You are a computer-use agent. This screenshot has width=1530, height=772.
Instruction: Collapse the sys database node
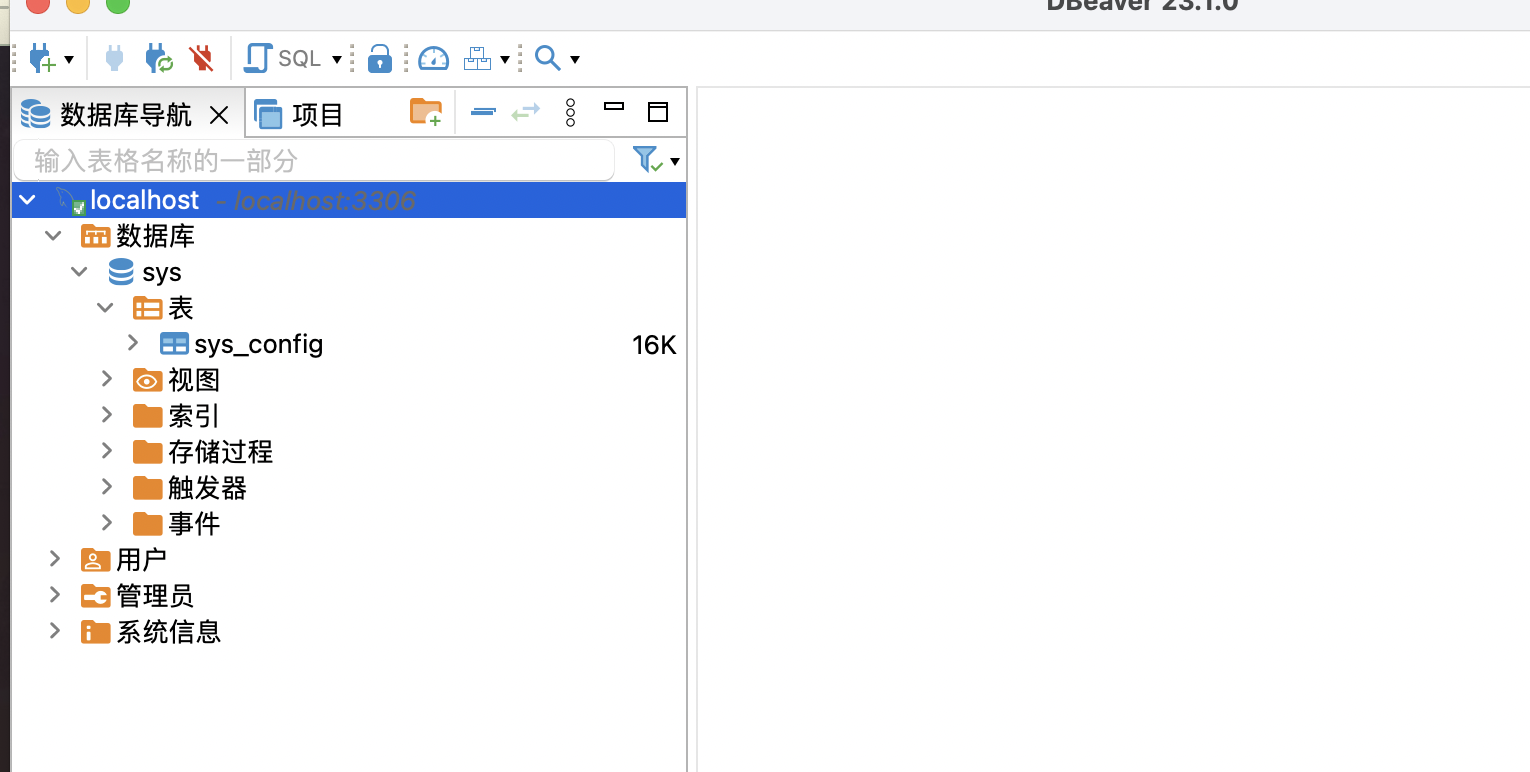[80, 272]
